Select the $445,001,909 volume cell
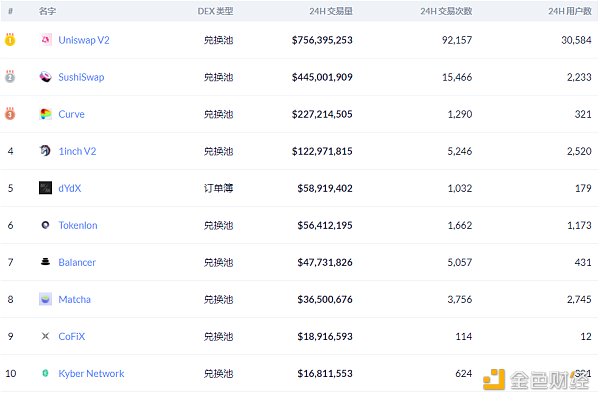600x401 pixels. tap(322, 77)
